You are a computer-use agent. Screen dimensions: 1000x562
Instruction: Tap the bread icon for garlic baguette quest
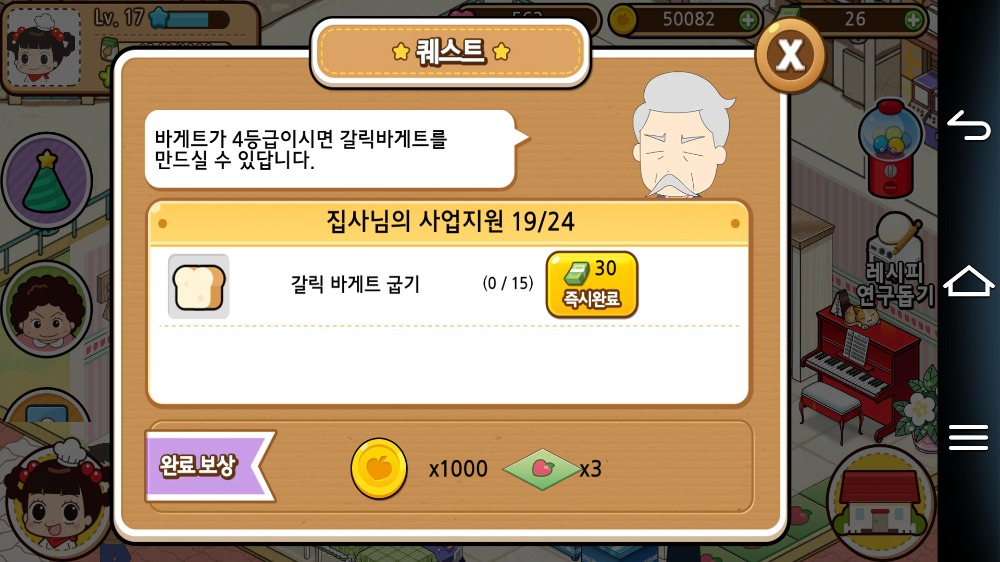pos(198,286)
